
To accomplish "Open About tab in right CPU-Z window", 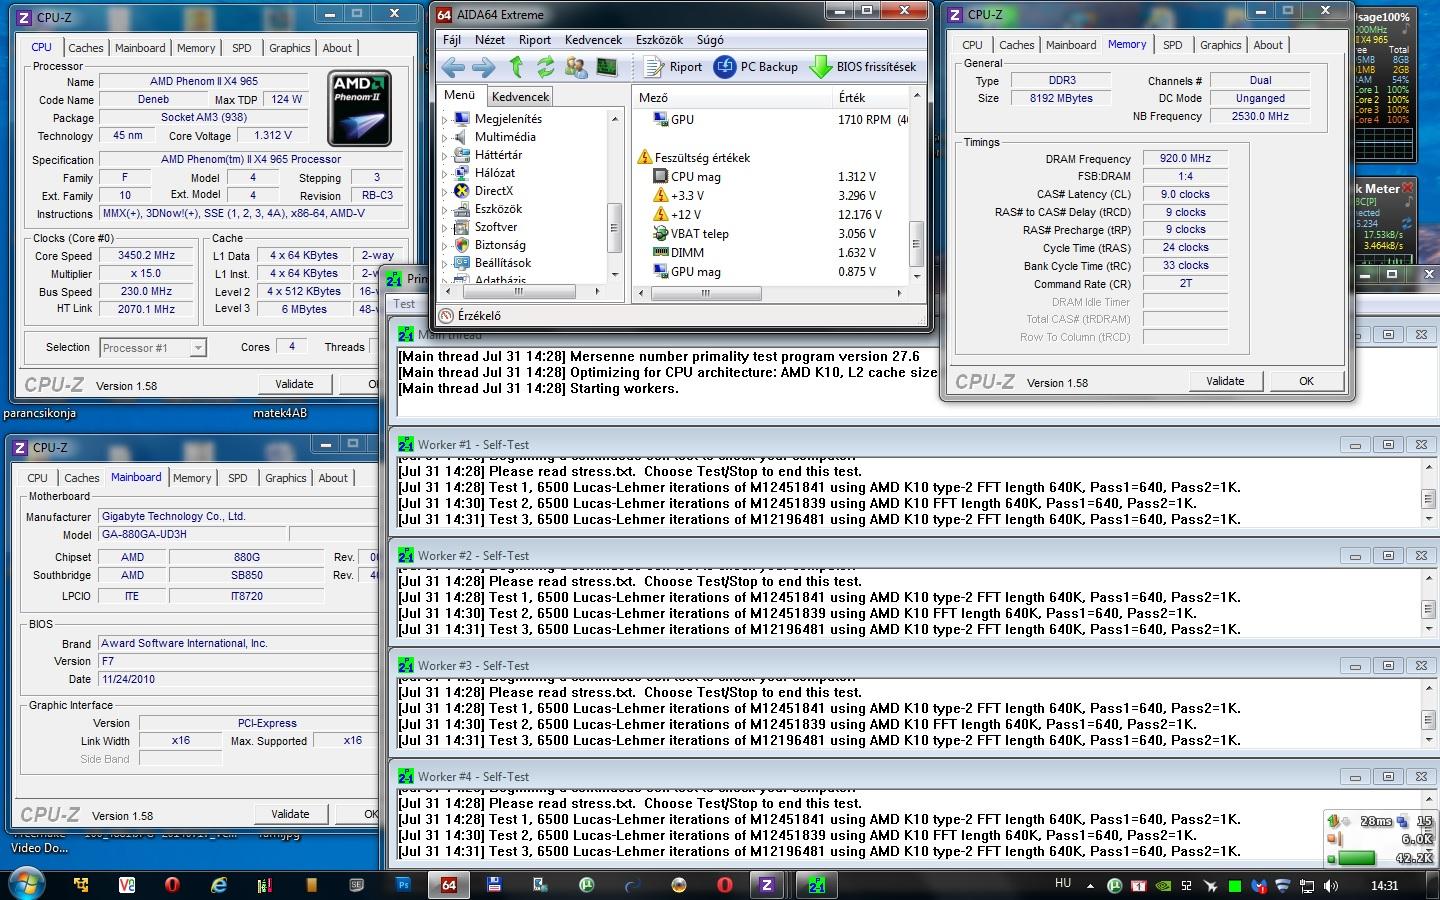I will pos(1268,45).
